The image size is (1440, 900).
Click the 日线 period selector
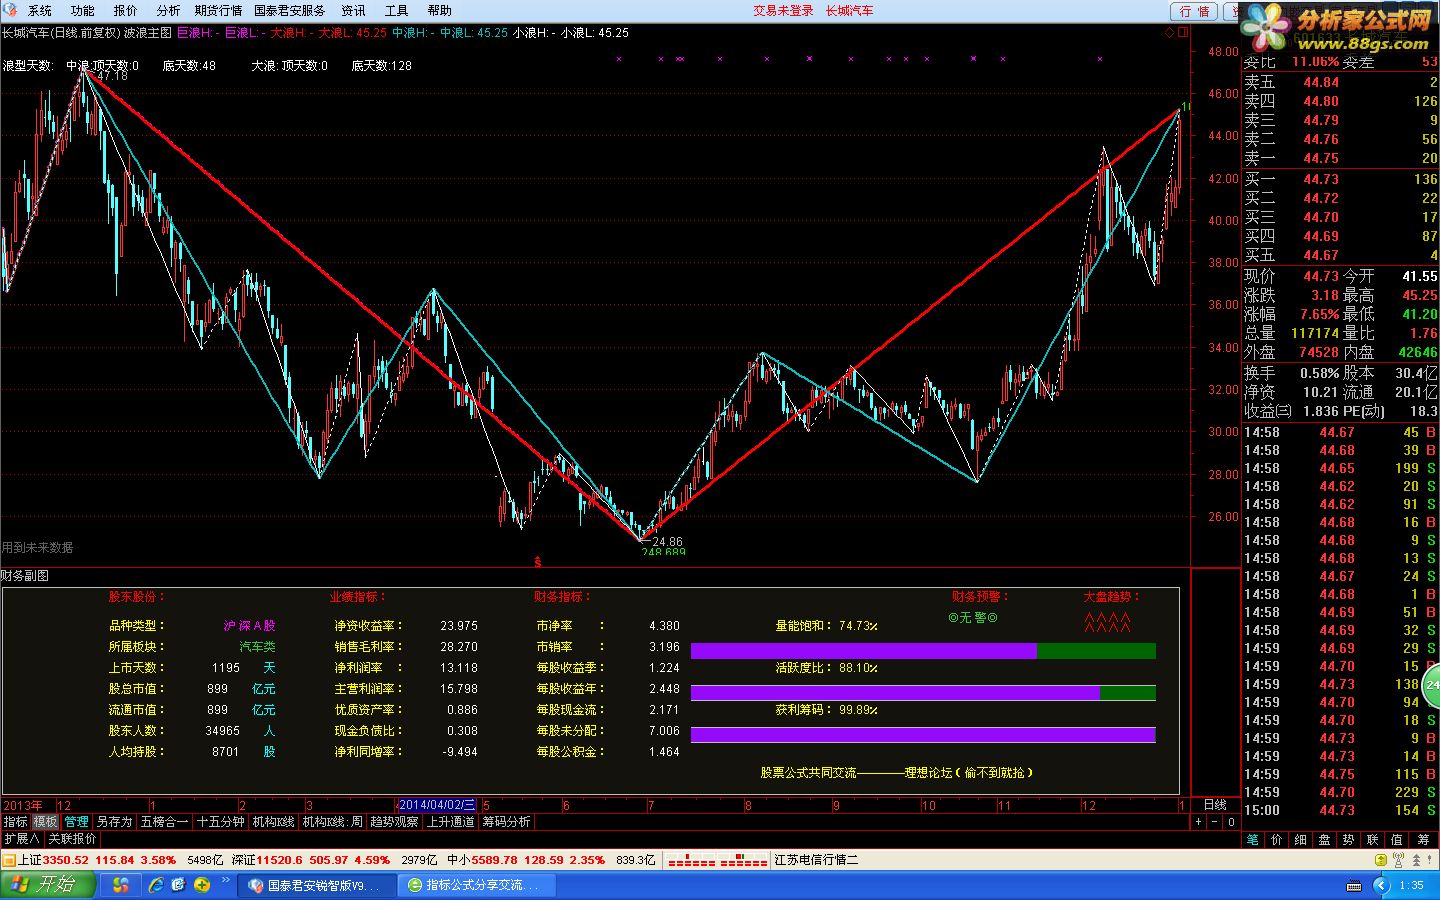(1215, 805)
